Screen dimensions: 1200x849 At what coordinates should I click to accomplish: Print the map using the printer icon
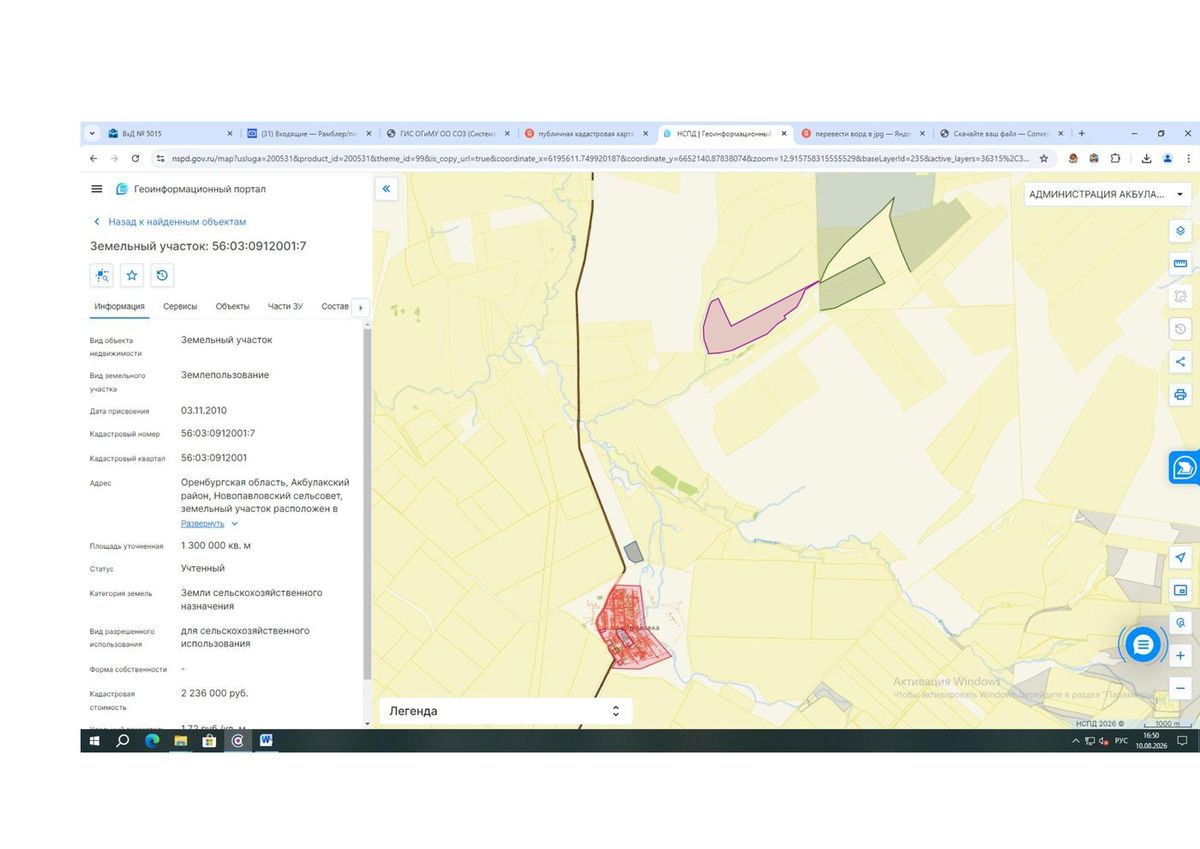point(1180,395)
